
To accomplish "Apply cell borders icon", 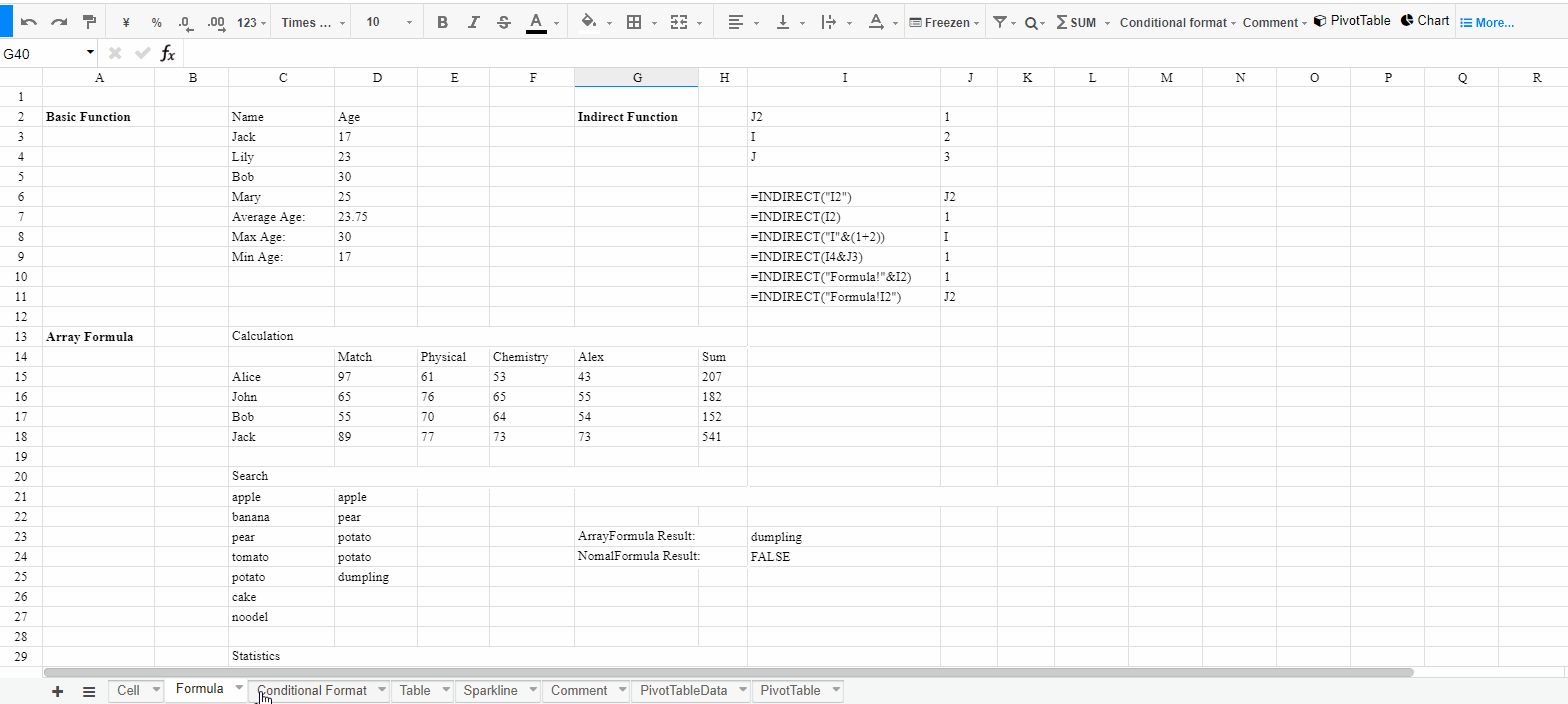I will pos(634,22).
